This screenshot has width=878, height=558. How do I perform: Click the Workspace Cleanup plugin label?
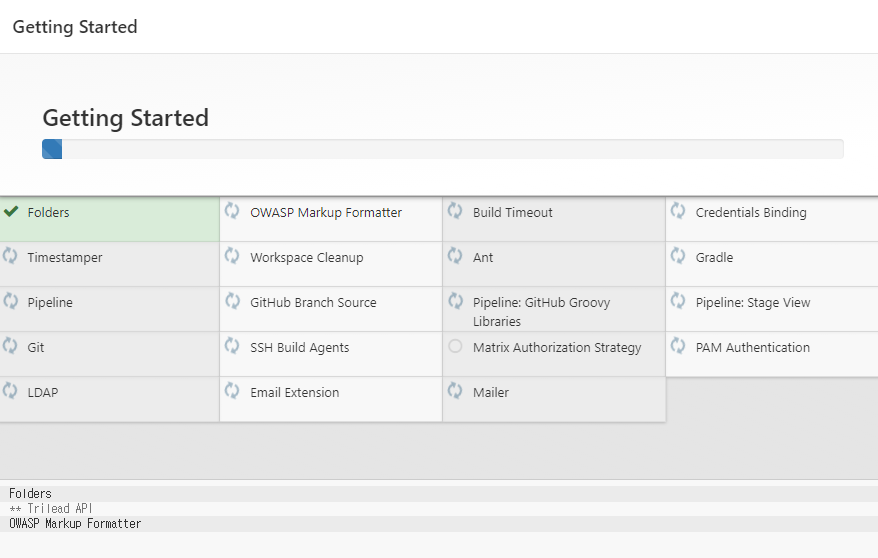(307, 257)
